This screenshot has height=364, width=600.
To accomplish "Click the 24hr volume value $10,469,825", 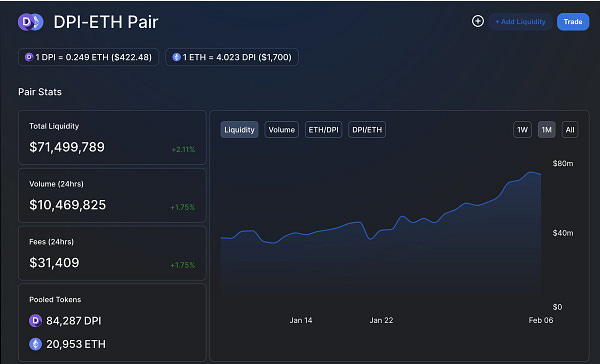I will pyautogui.click(x=68, y=205).
